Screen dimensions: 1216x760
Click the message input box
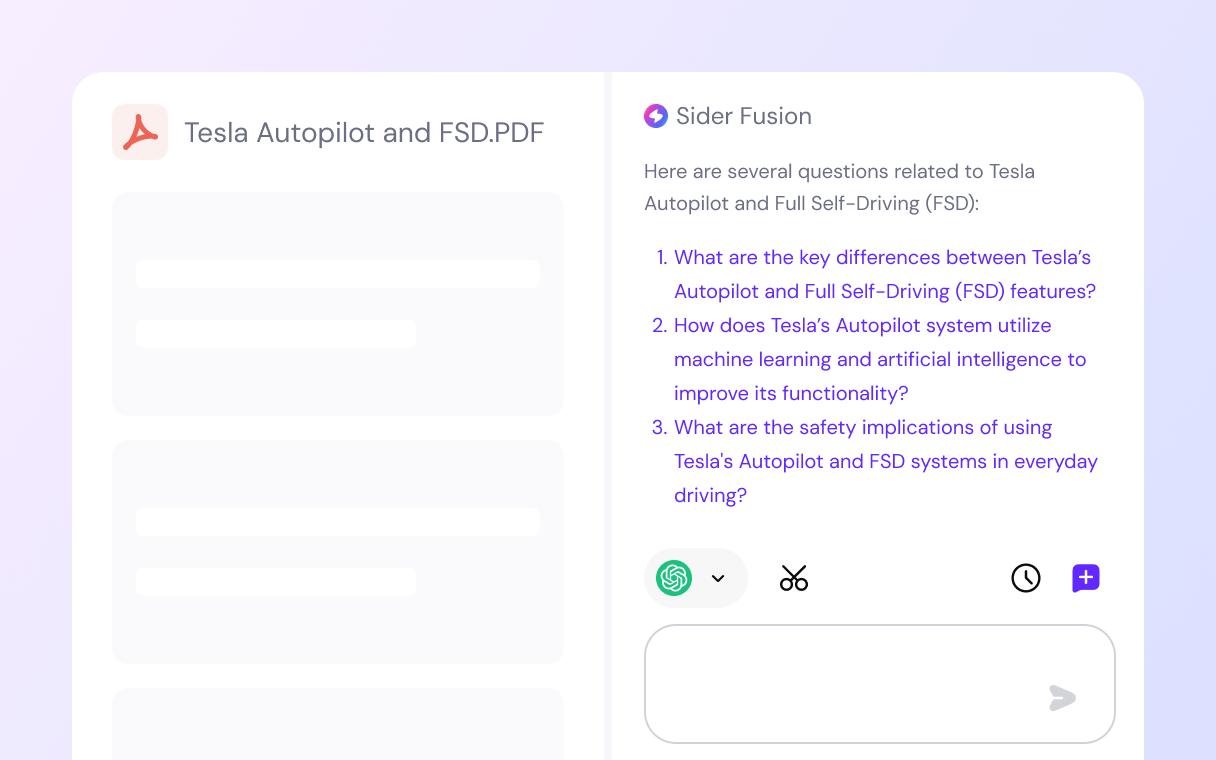tap(880, 684)
